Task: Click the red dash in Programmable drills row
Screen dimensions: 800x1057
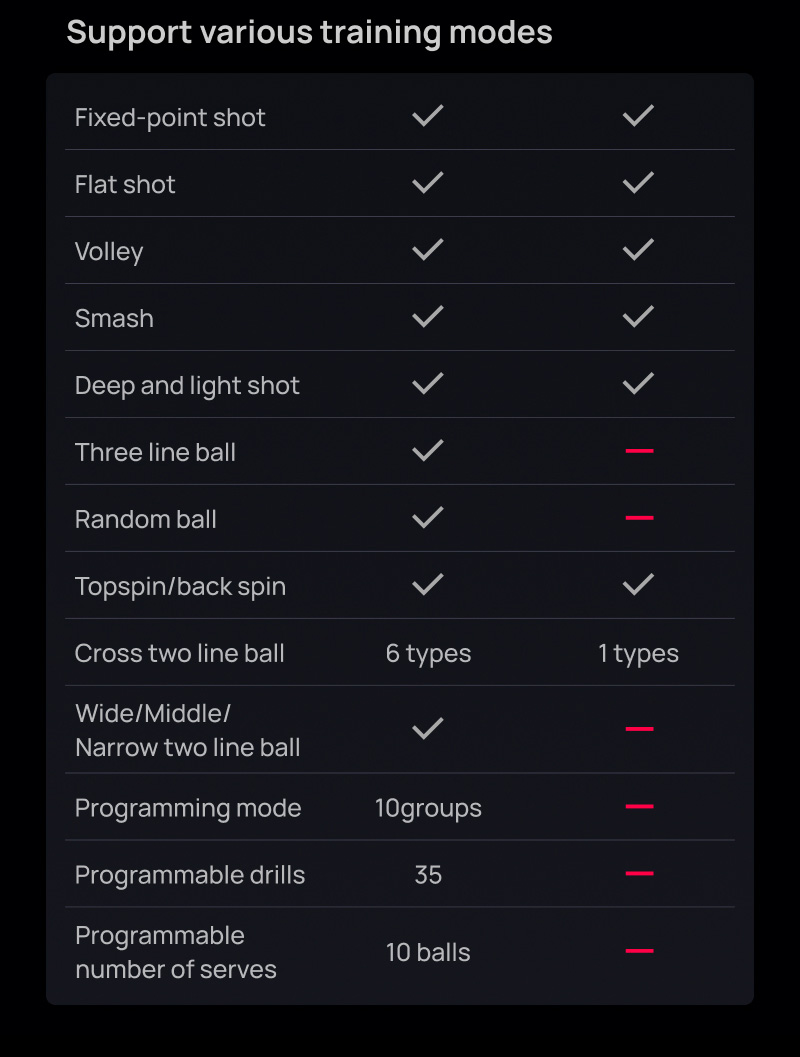Action: [639, 874]
